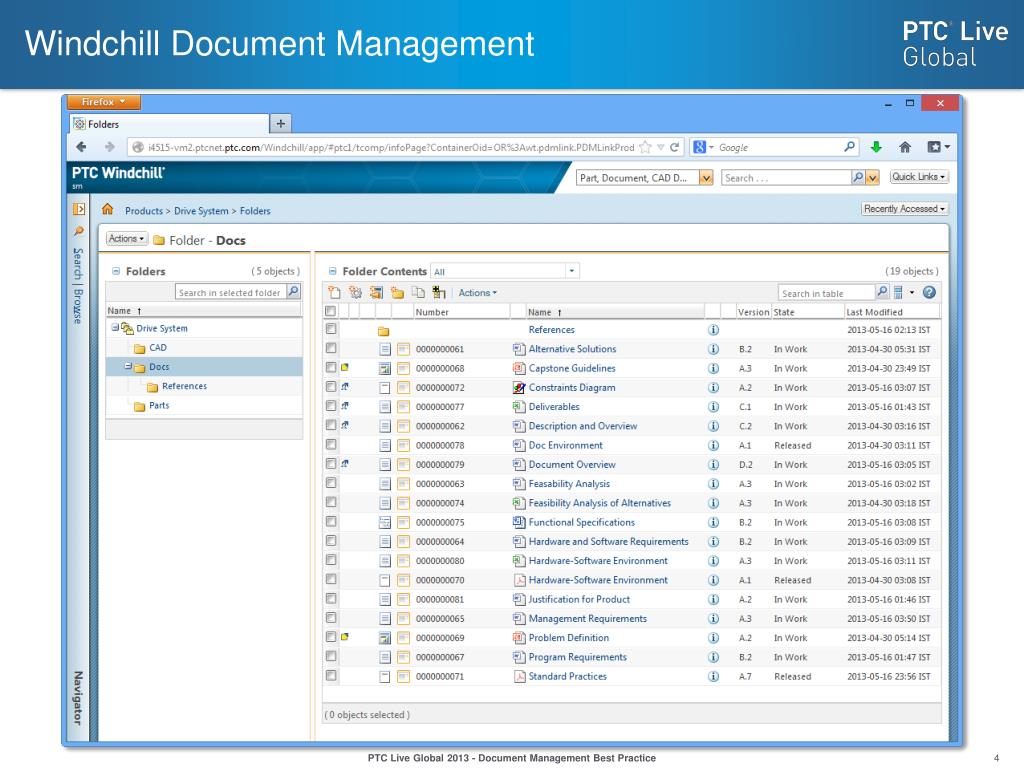Screen dimensions: 1024x768
Task: Toggle the select-all checkbox in table header
Action: [331, 312]
